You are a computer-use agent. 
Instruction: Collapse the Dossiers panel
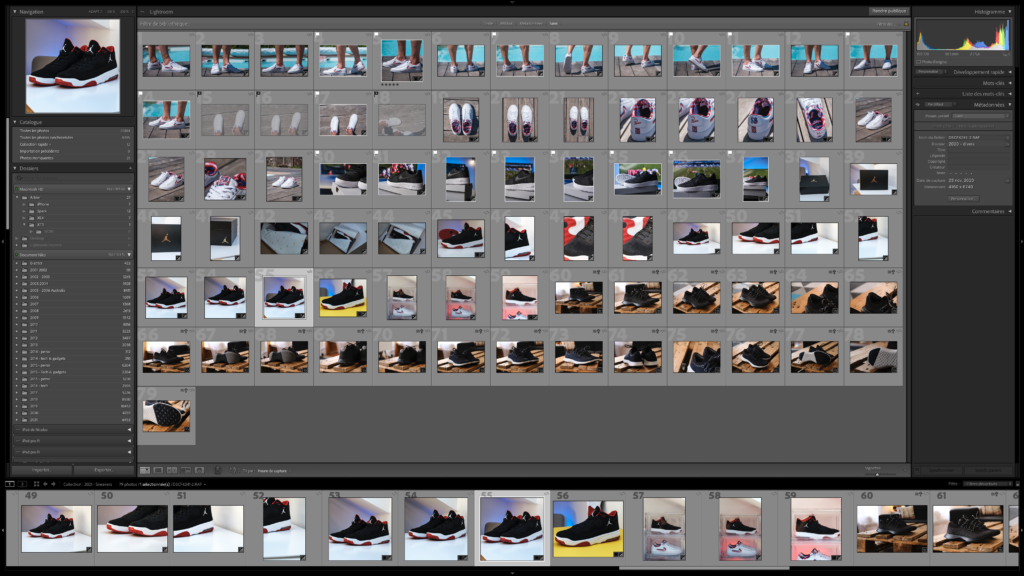point(15,168)
